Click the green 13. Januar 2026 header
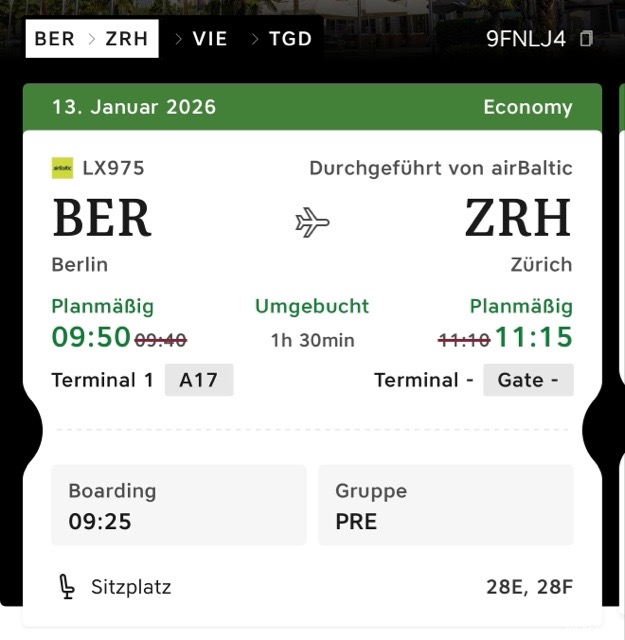625x640 pixels. [x=134, y=107]
